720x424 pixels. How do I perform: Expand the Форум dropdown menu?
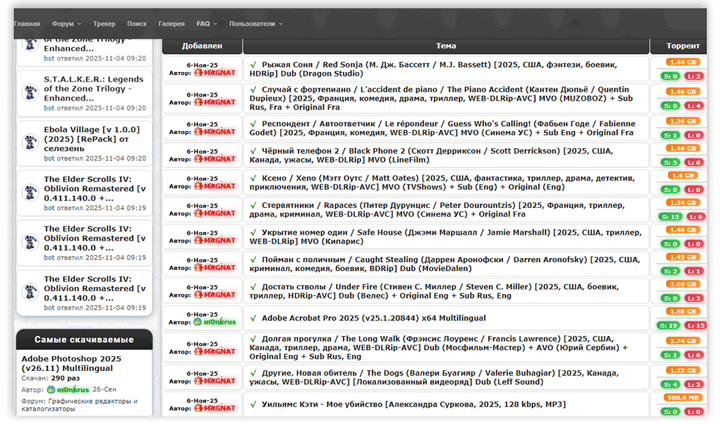66,24
